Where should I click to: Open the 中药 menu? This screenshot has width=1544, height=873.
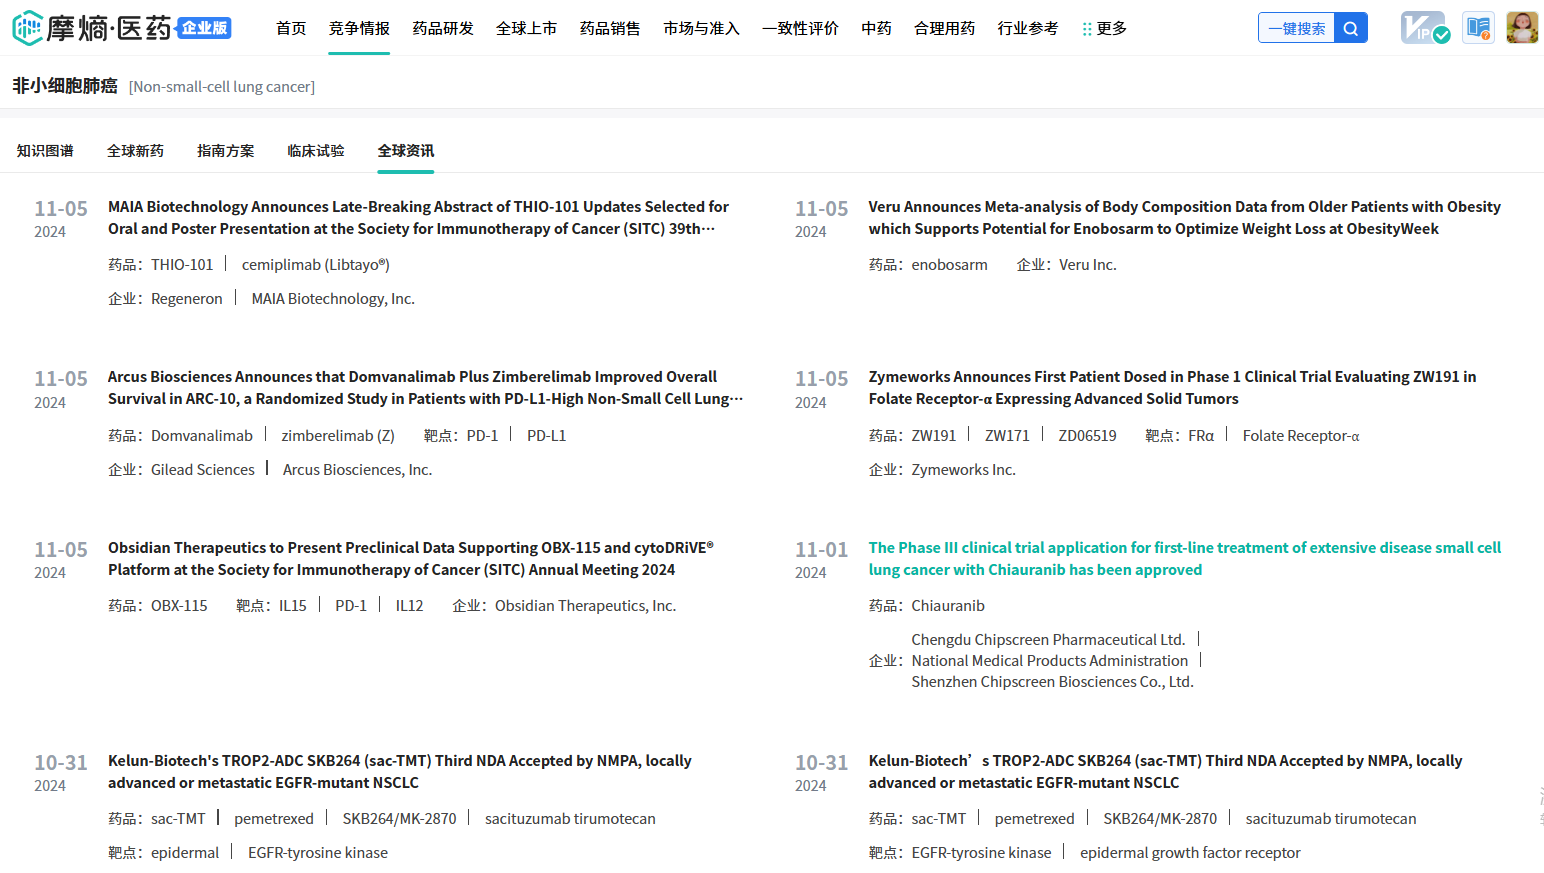click(876, 28)
